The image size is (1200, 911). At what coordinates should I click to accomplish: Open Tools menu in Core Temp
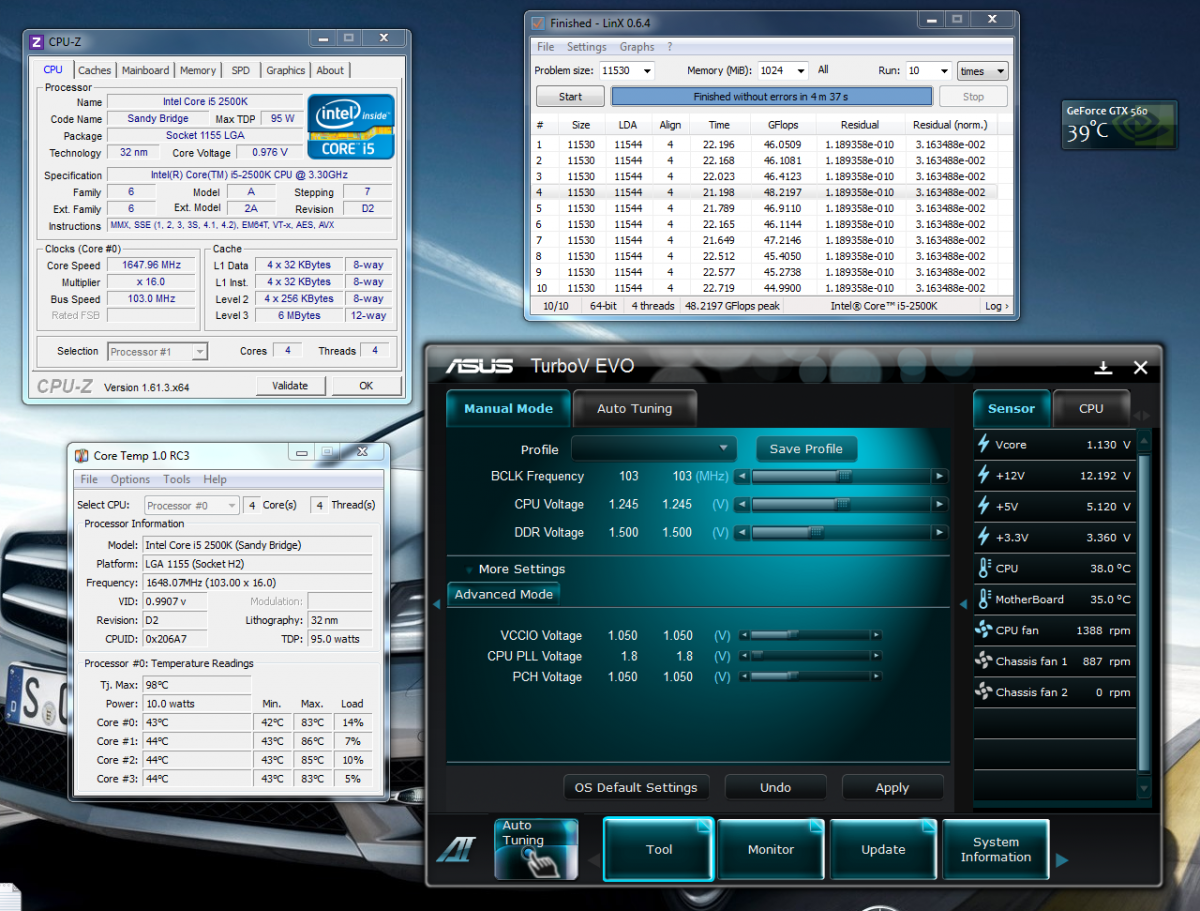coord(177,479)
